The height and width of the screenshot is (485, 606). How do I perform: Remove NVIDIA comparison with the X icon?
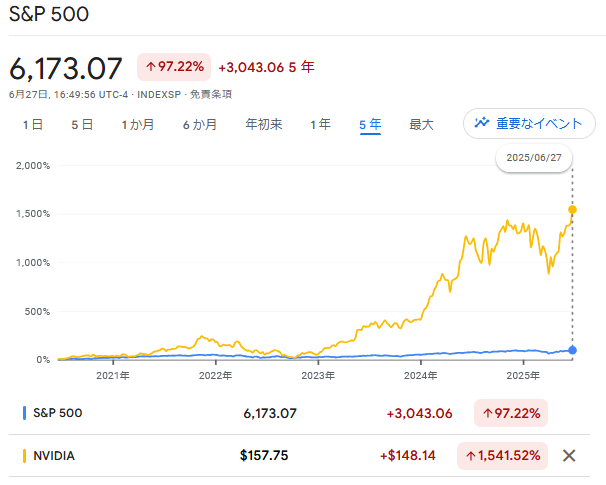(569, 456)
